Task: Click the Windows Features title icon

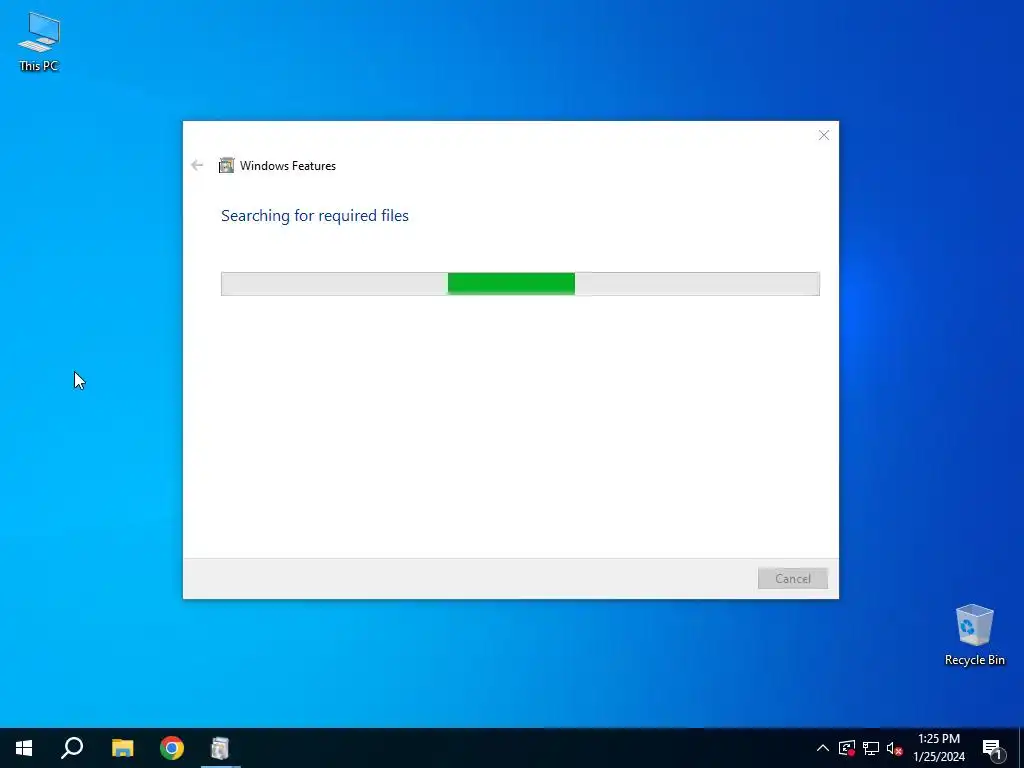Action: click(226, 165)
